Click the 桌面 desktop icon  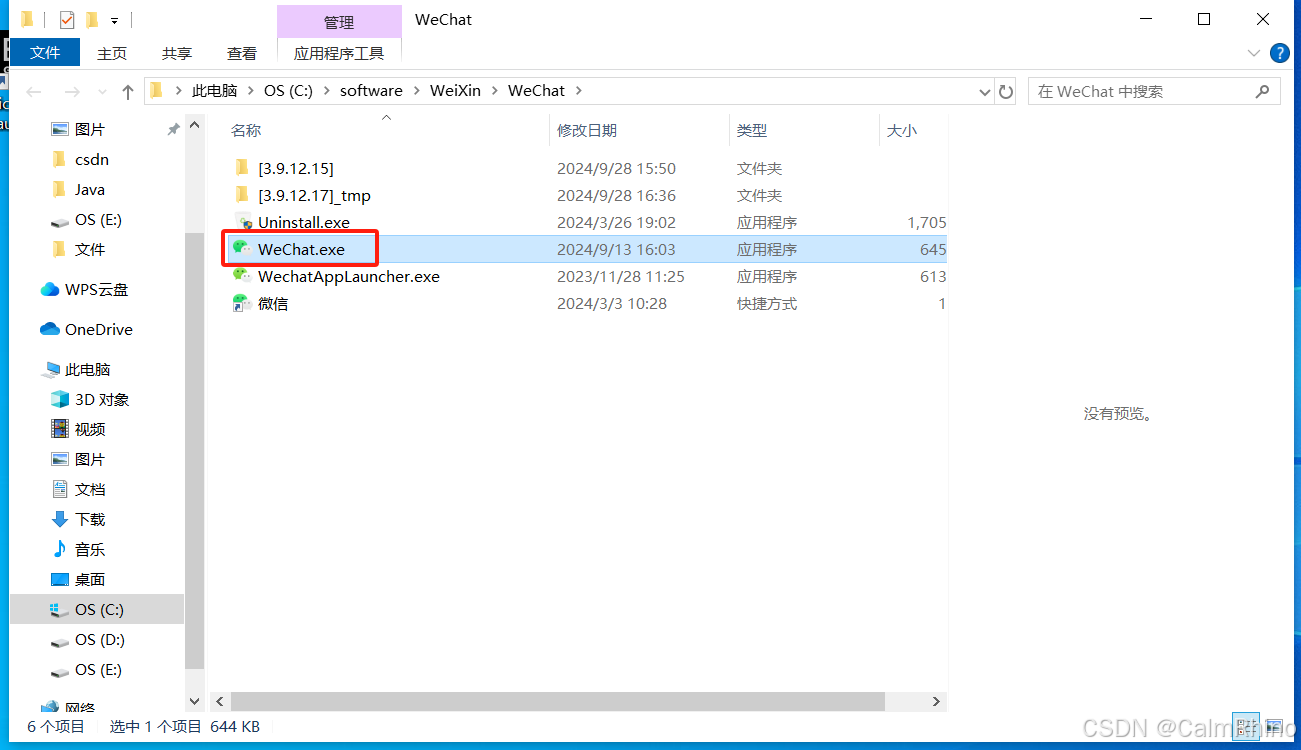click(60, 579)
